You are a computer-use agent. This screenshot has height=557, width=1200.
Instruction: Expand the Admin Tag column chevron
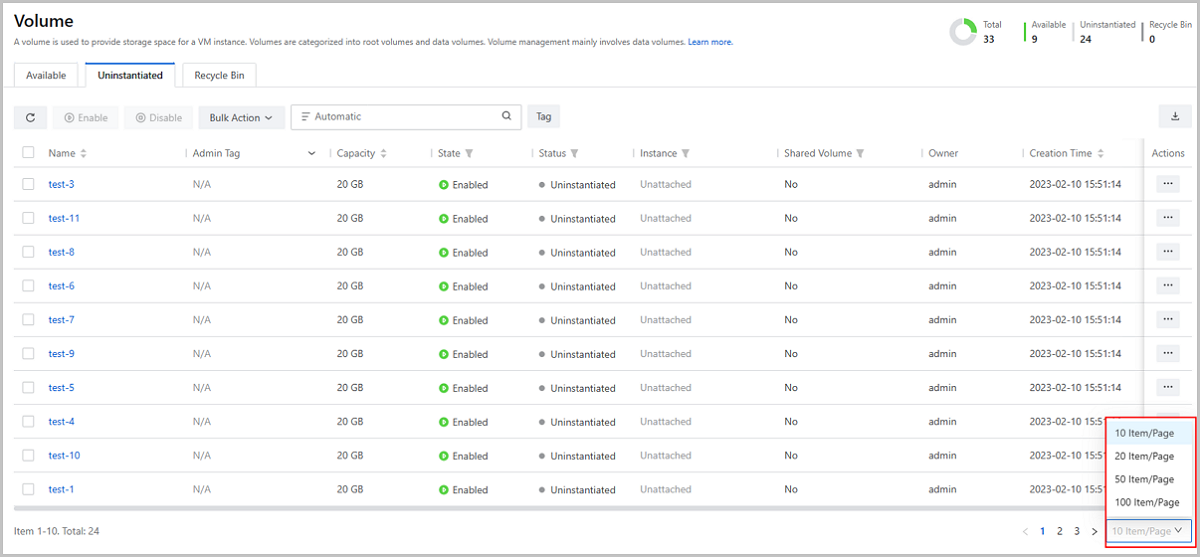tap(312, 154)
